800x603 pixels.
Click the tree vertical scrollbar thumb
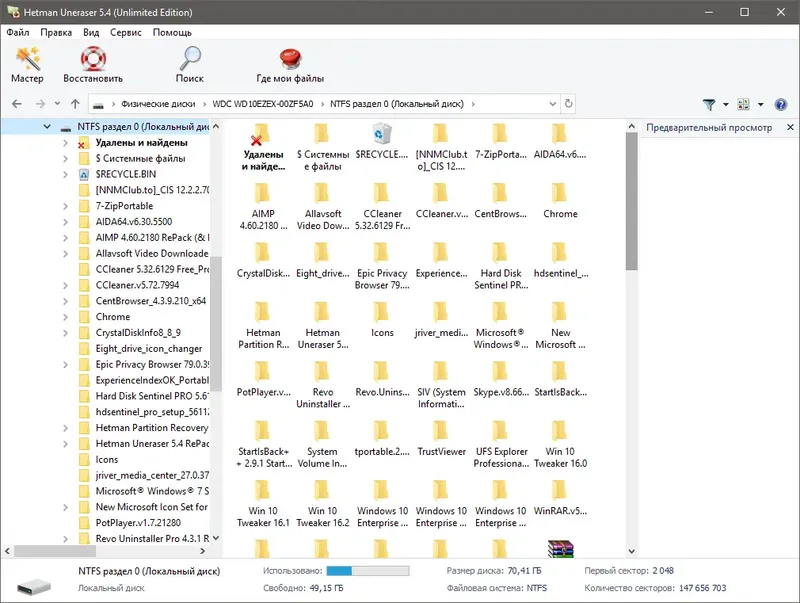coord(216,323)
